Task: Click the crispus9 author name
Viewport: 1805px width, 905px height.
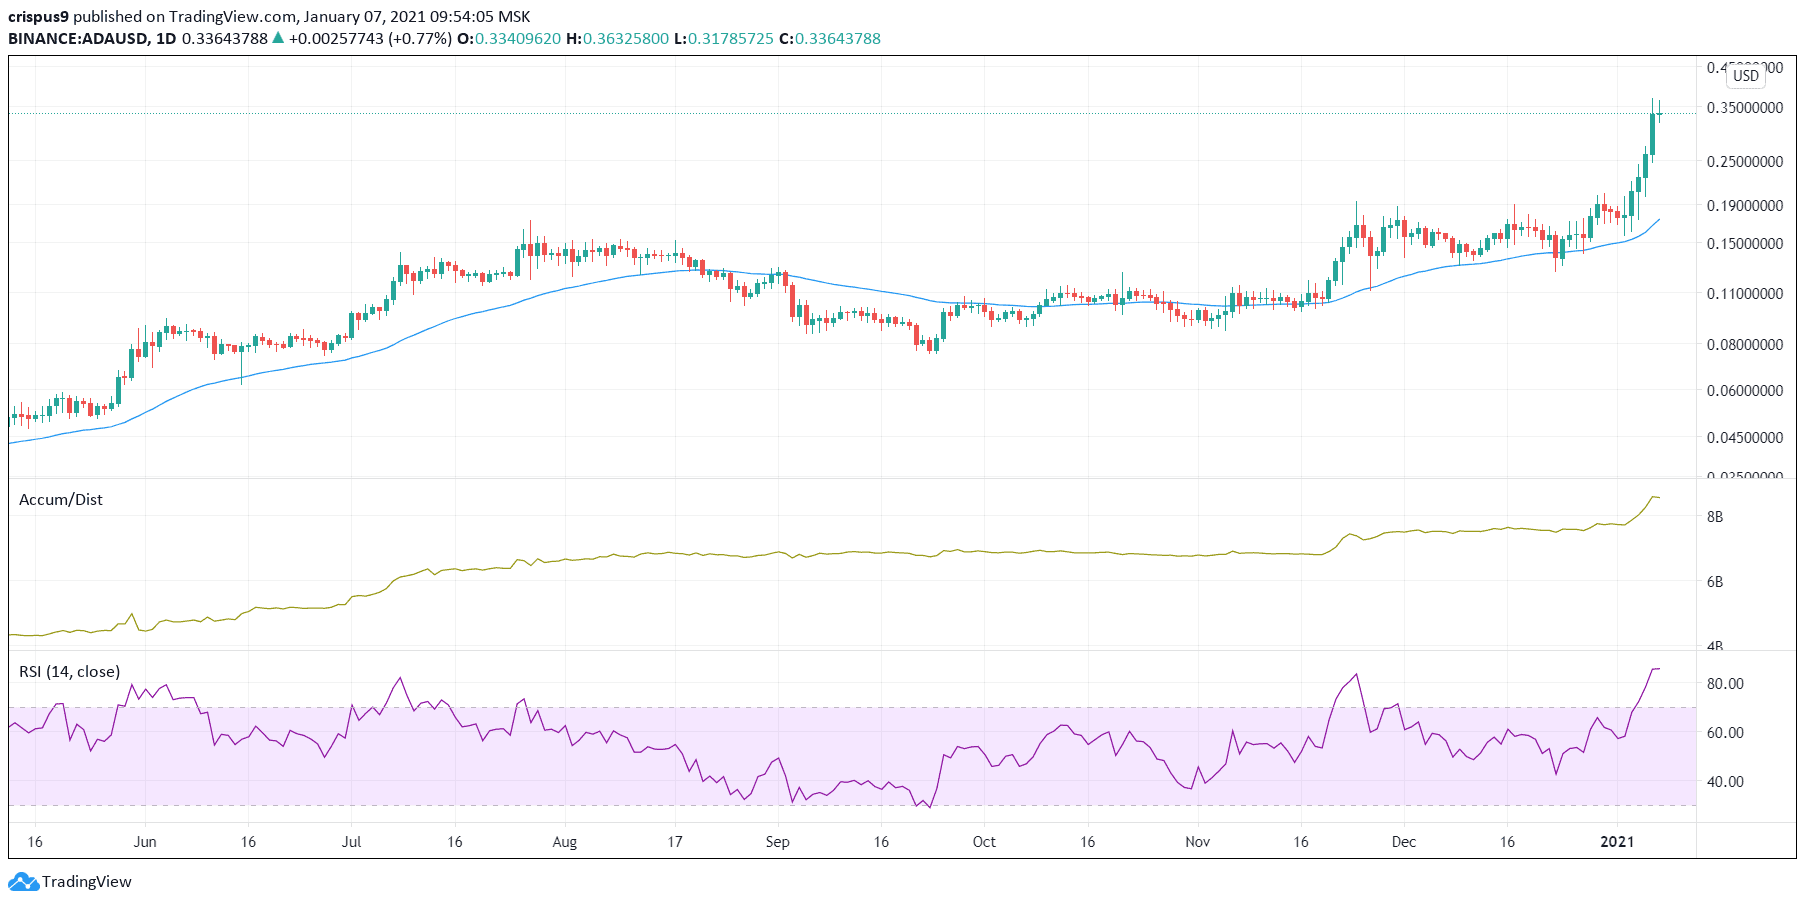Action: click(38, 17)
